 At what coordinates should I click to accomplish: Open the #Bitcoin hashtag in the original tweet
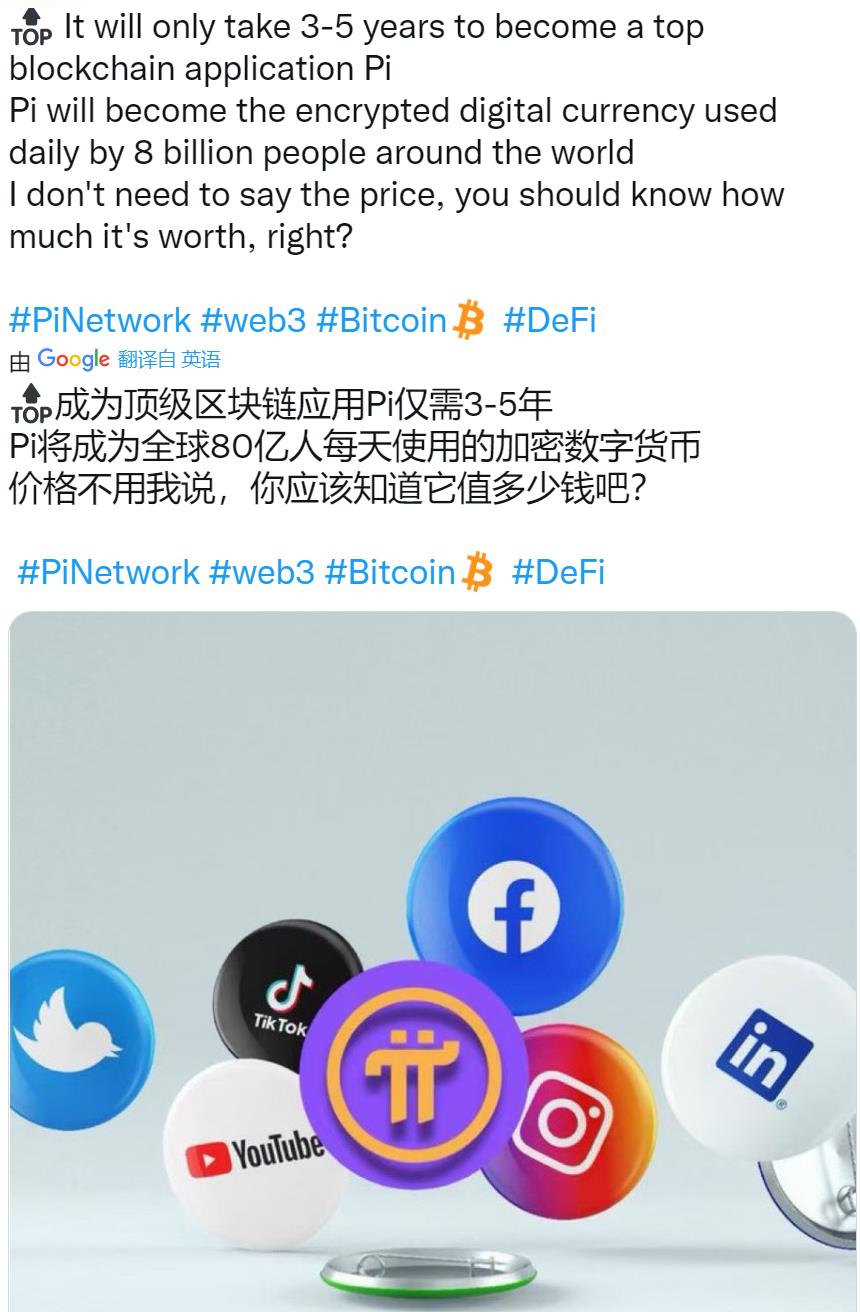[381, 320]
